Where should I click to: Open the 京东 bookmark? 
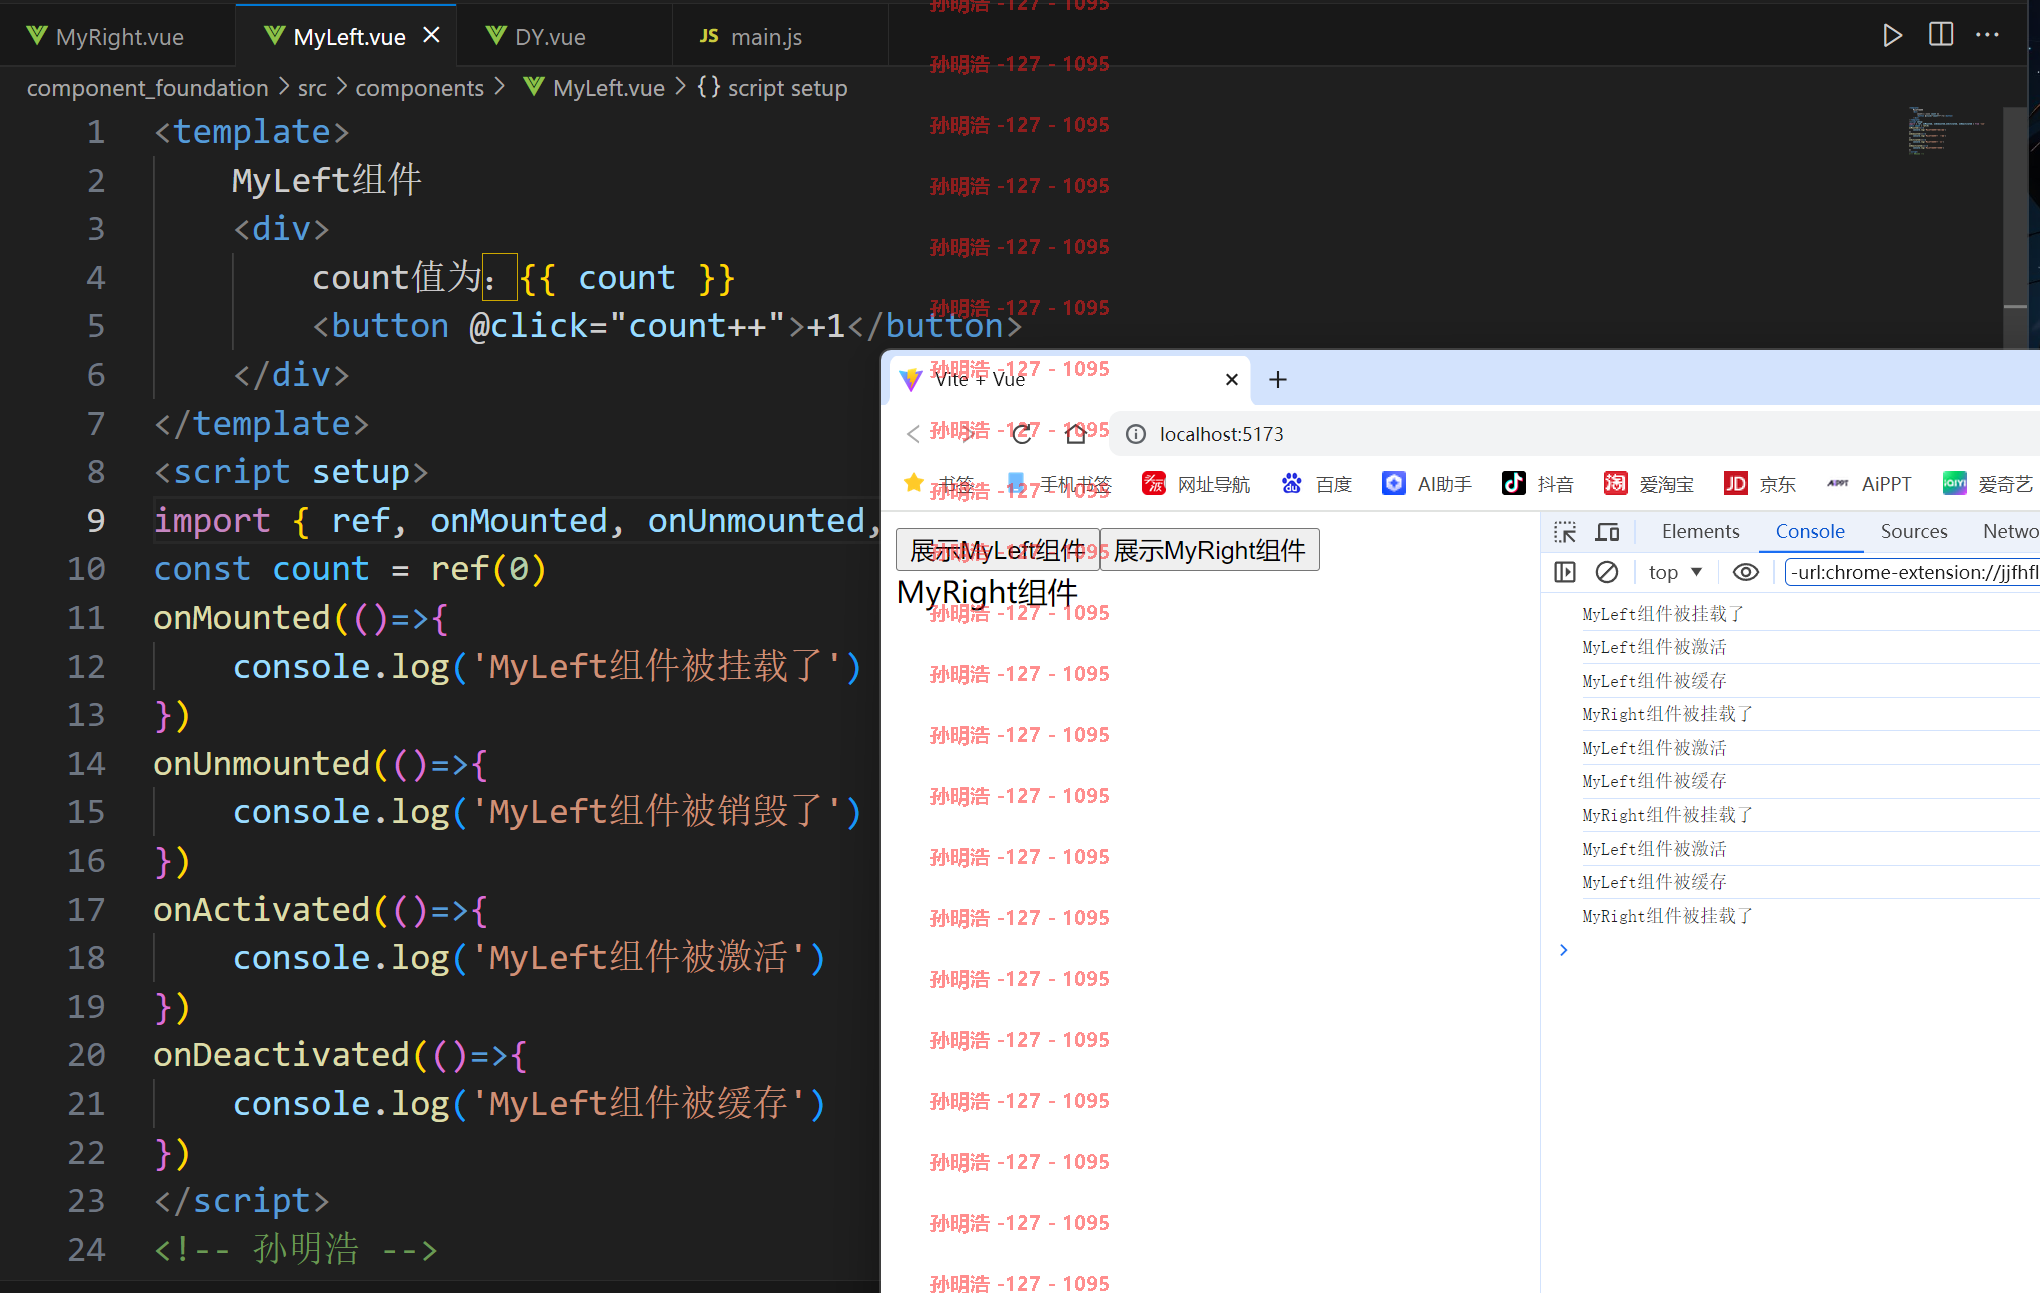click(1760, 484)
